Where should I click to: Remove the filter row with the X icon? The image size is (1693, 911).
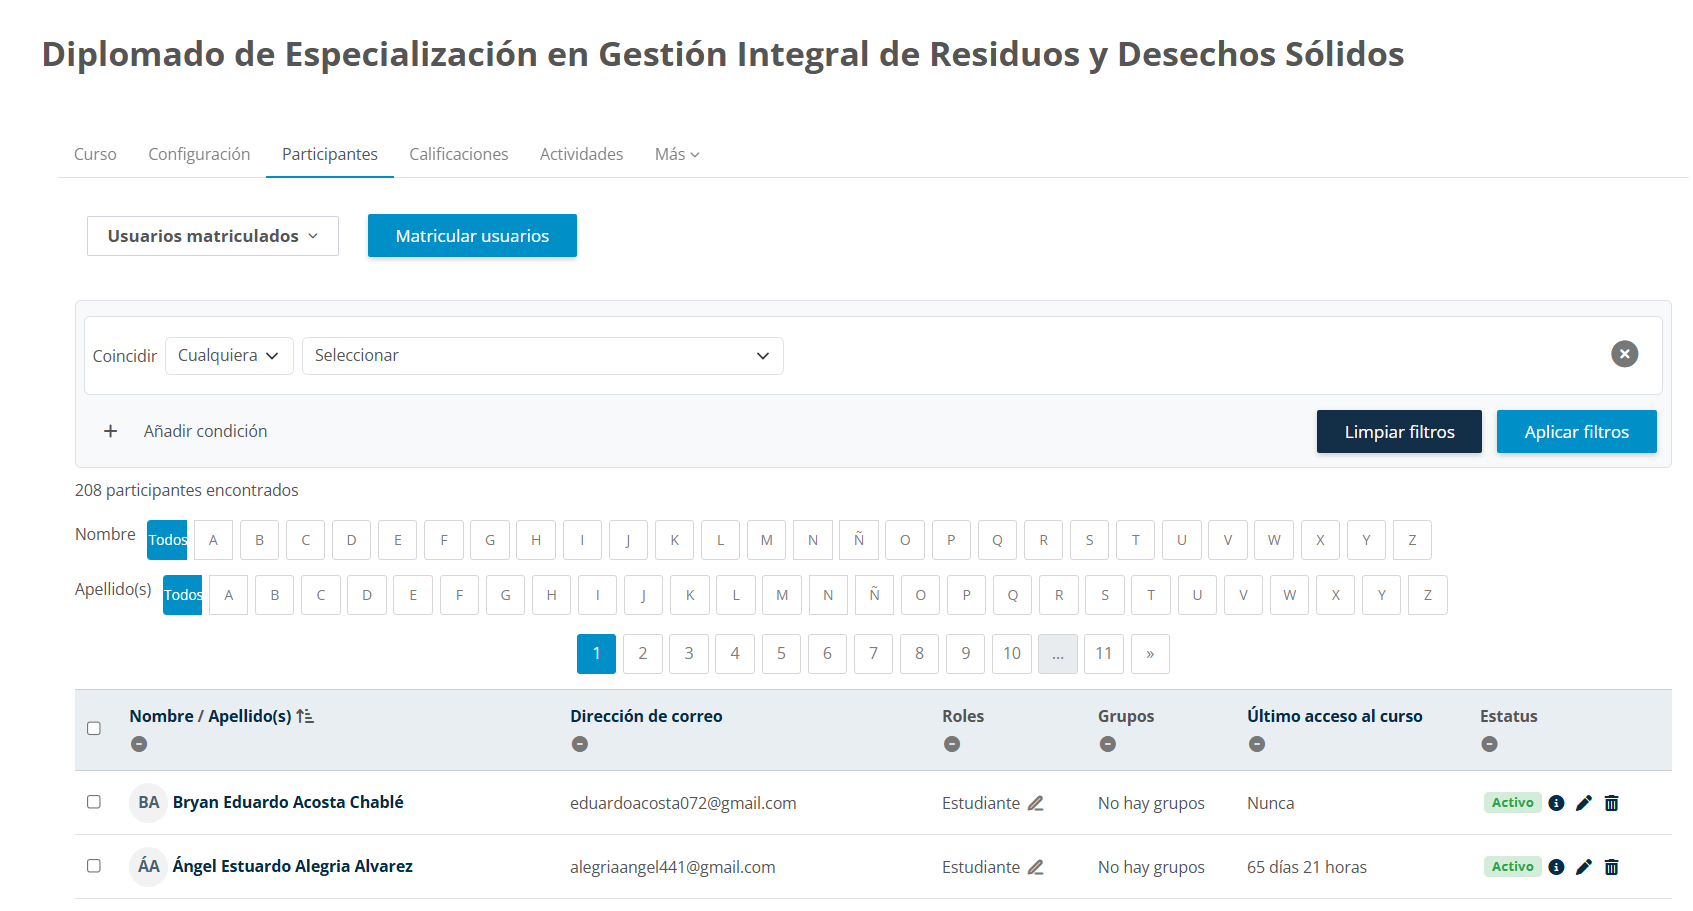[1624, 354]
